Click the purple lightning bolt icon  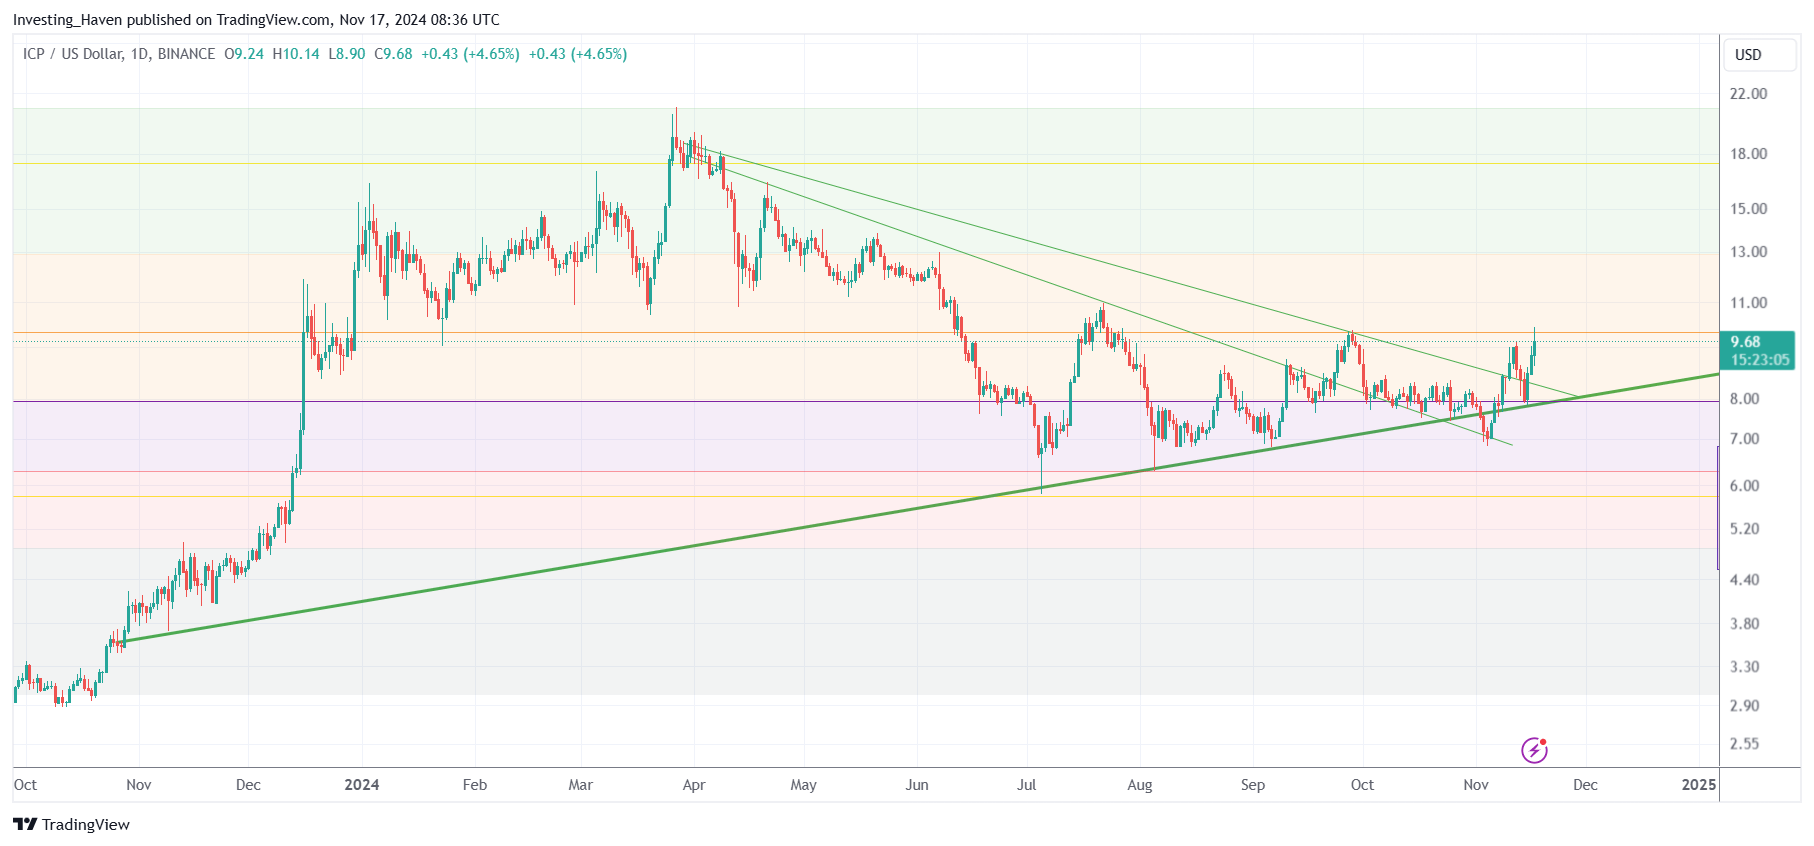[1534, 750]
